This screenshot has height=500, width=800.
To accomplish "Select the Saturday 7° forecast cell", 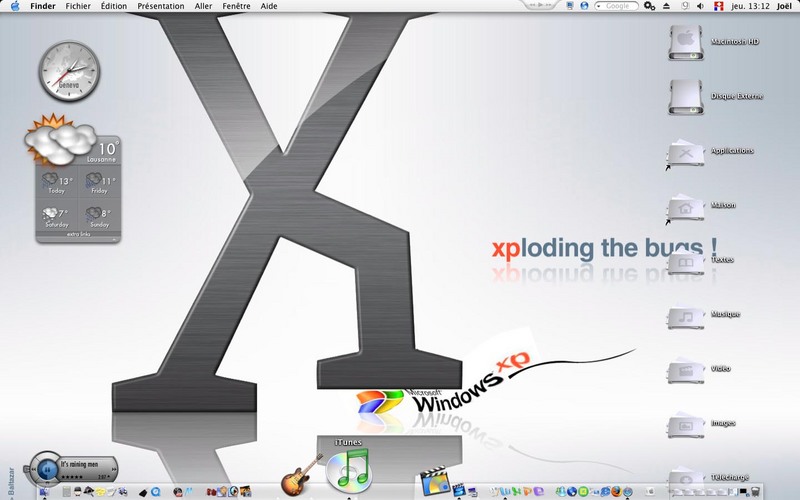I will point(57,217).
